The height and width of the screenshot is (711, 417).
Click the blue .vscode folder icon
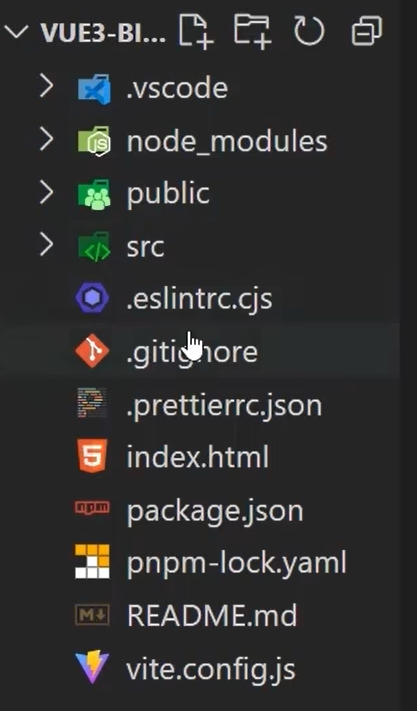[x=93, y=89]
